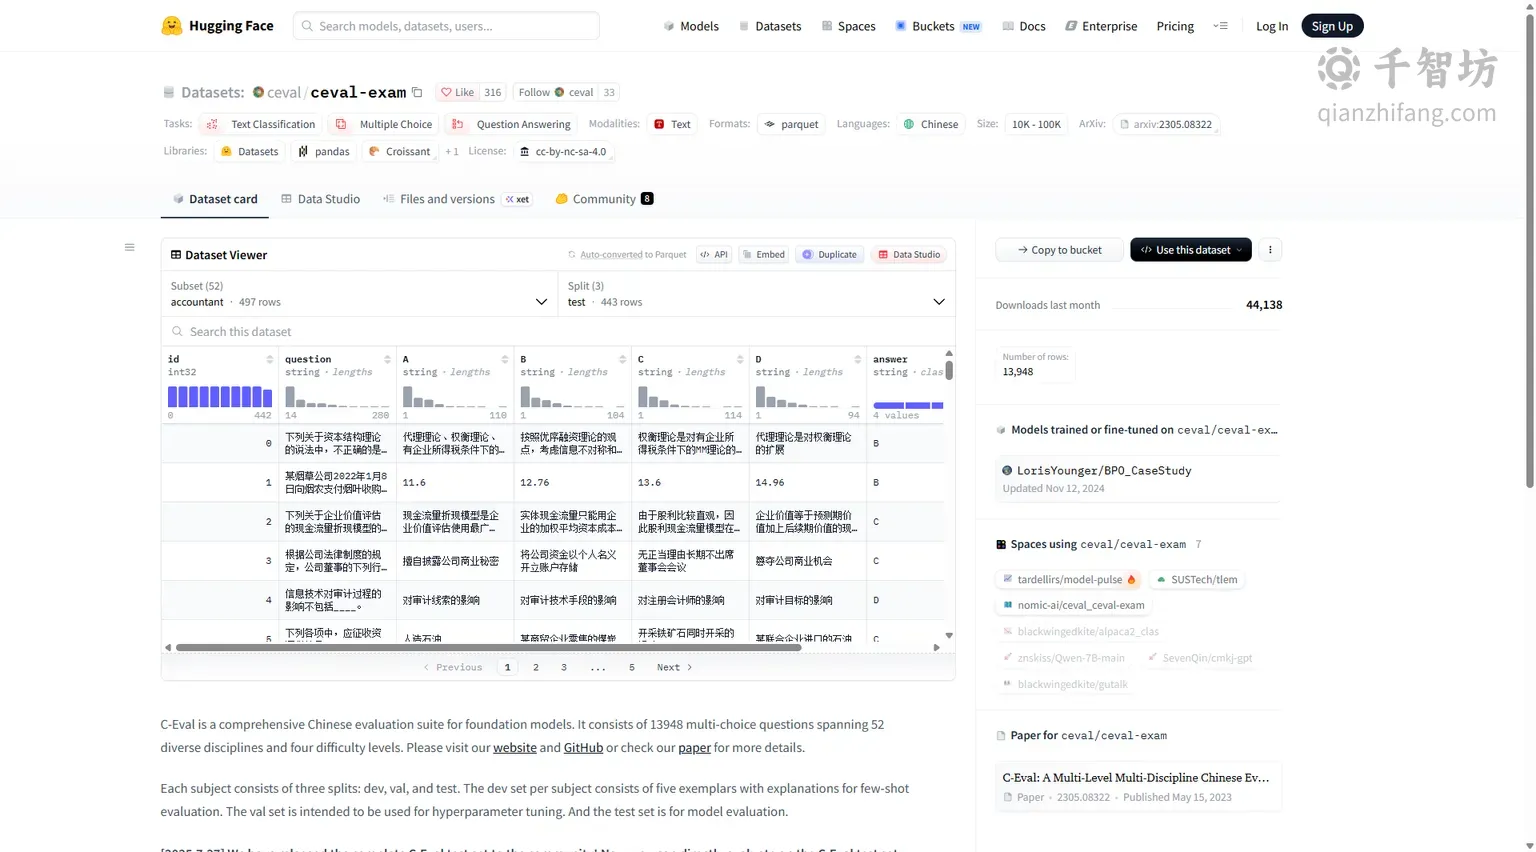Viewport: 1536px width, 852px height.
Task: Sort by column A
Action: (505, 359)
